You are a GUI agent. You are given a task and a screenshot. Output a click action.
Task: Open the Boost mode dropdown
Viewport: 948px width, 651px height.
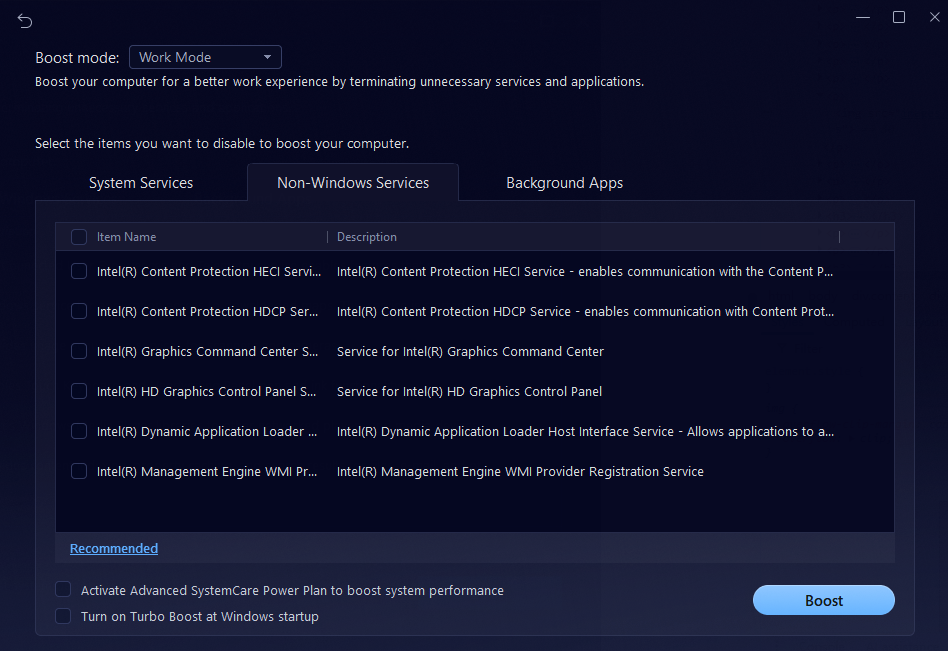[205, 57]
